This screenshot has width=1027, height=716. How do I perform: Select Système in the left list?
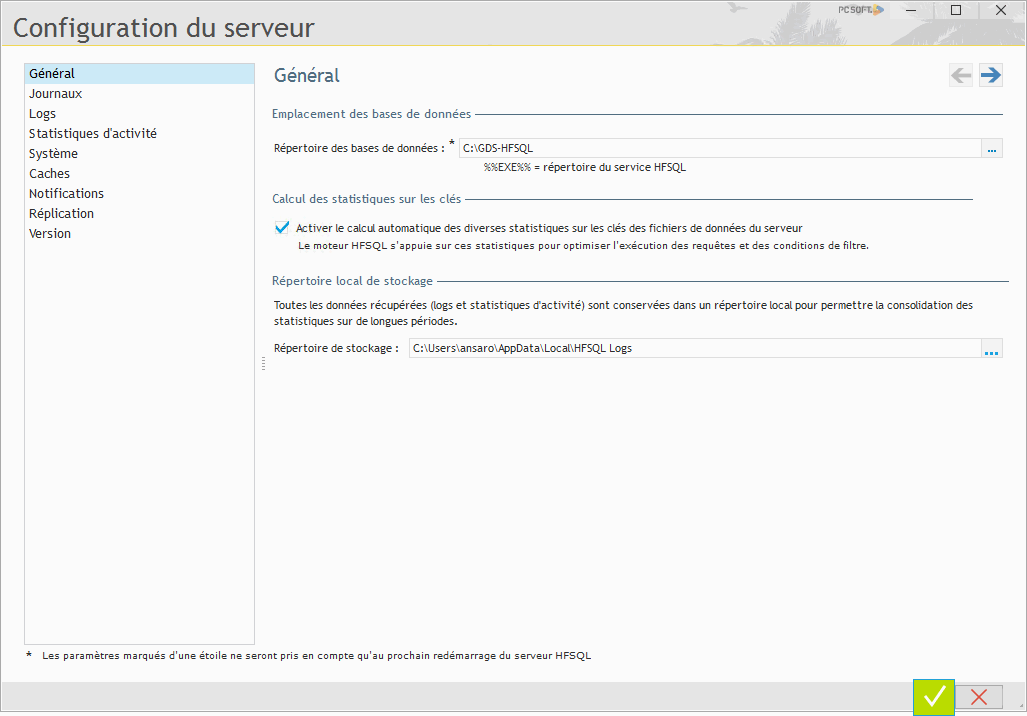[x=53, y=154]
